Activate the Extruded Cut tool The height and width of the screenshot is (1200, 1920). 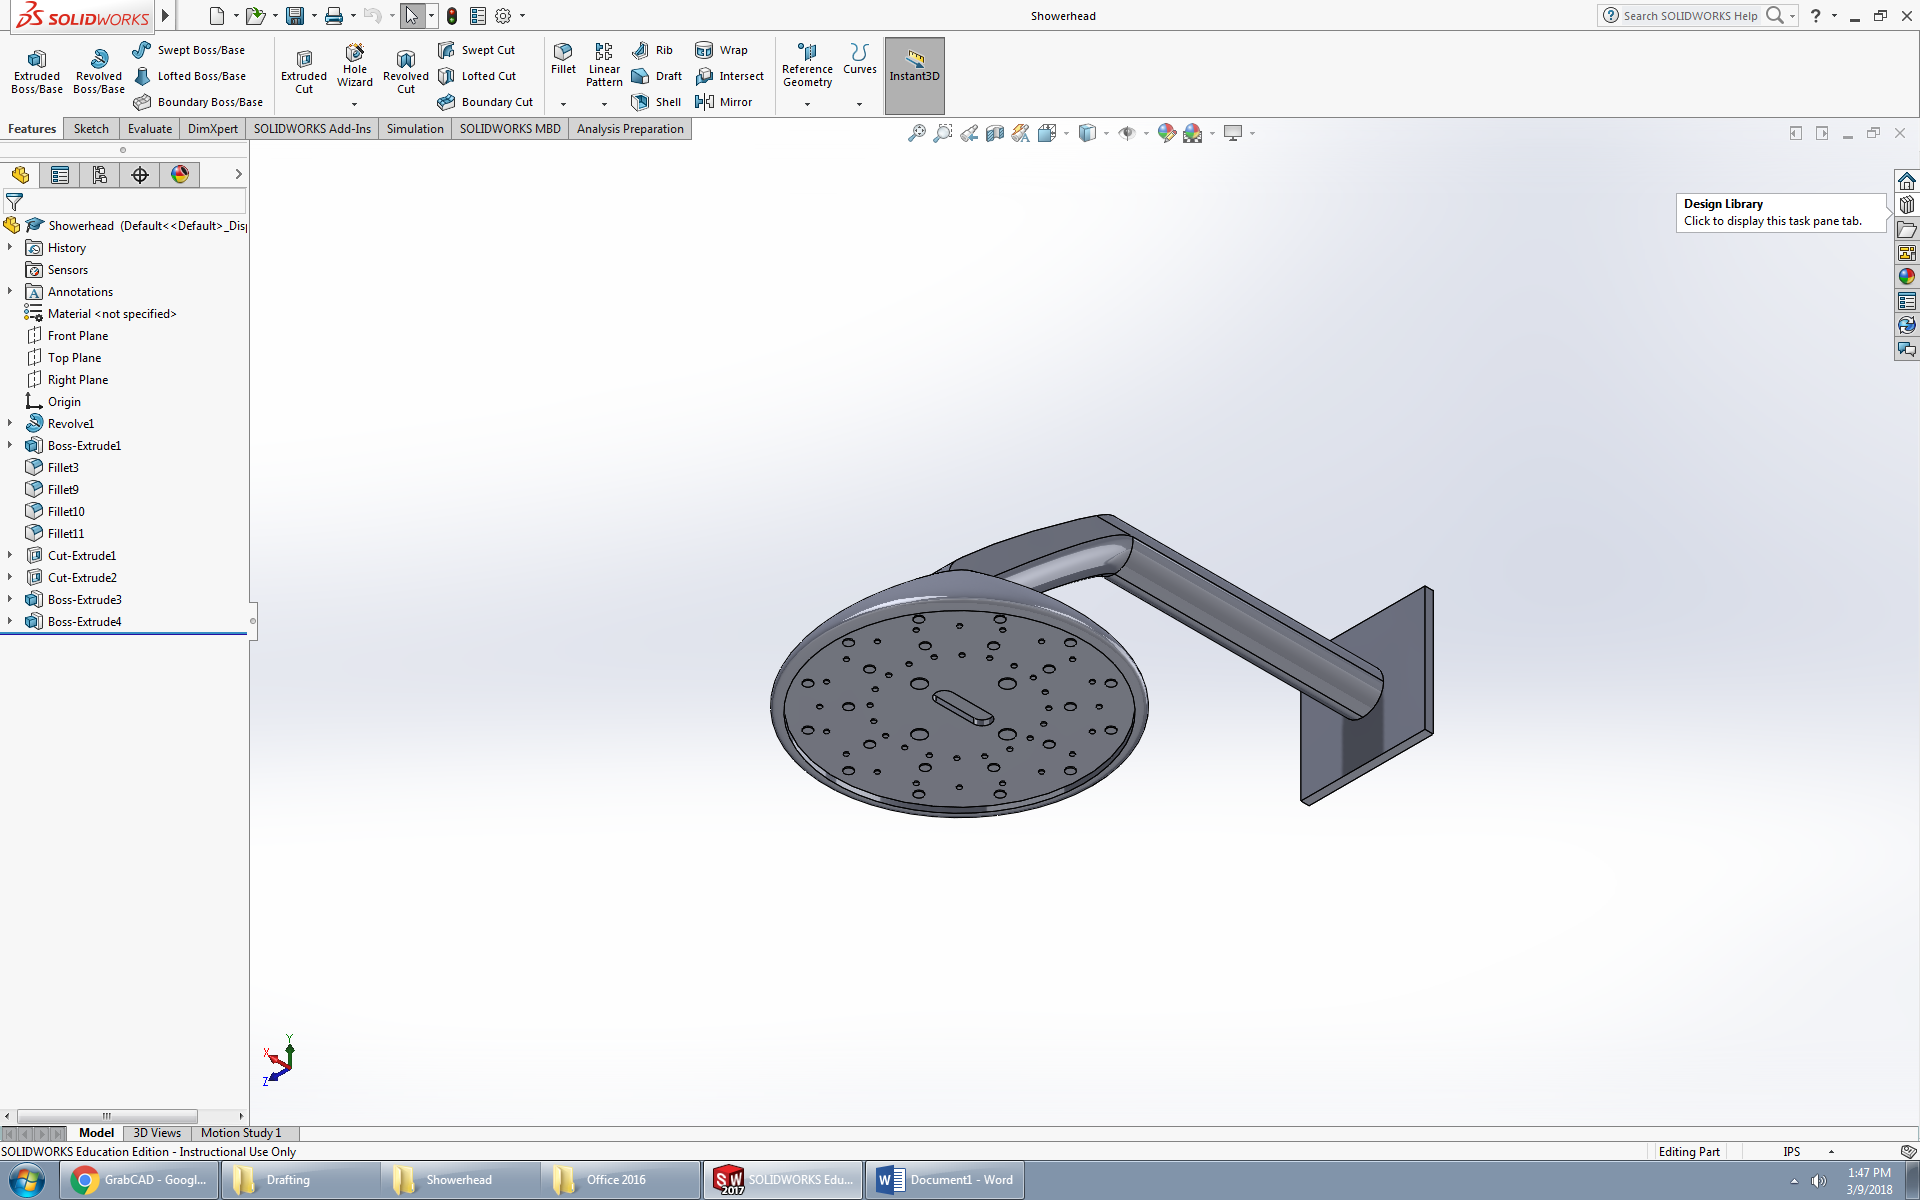click(304, 71)
